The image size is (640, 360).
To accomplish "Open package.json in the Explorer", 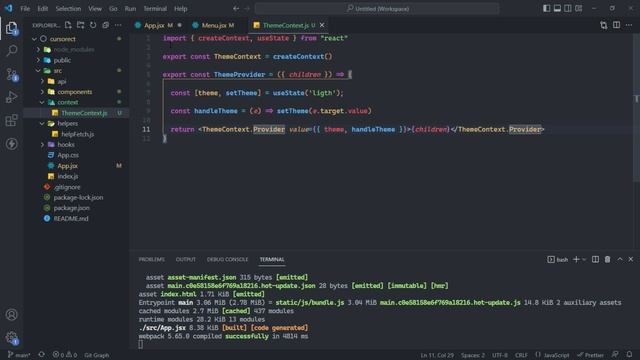I will tap(71, 208).
